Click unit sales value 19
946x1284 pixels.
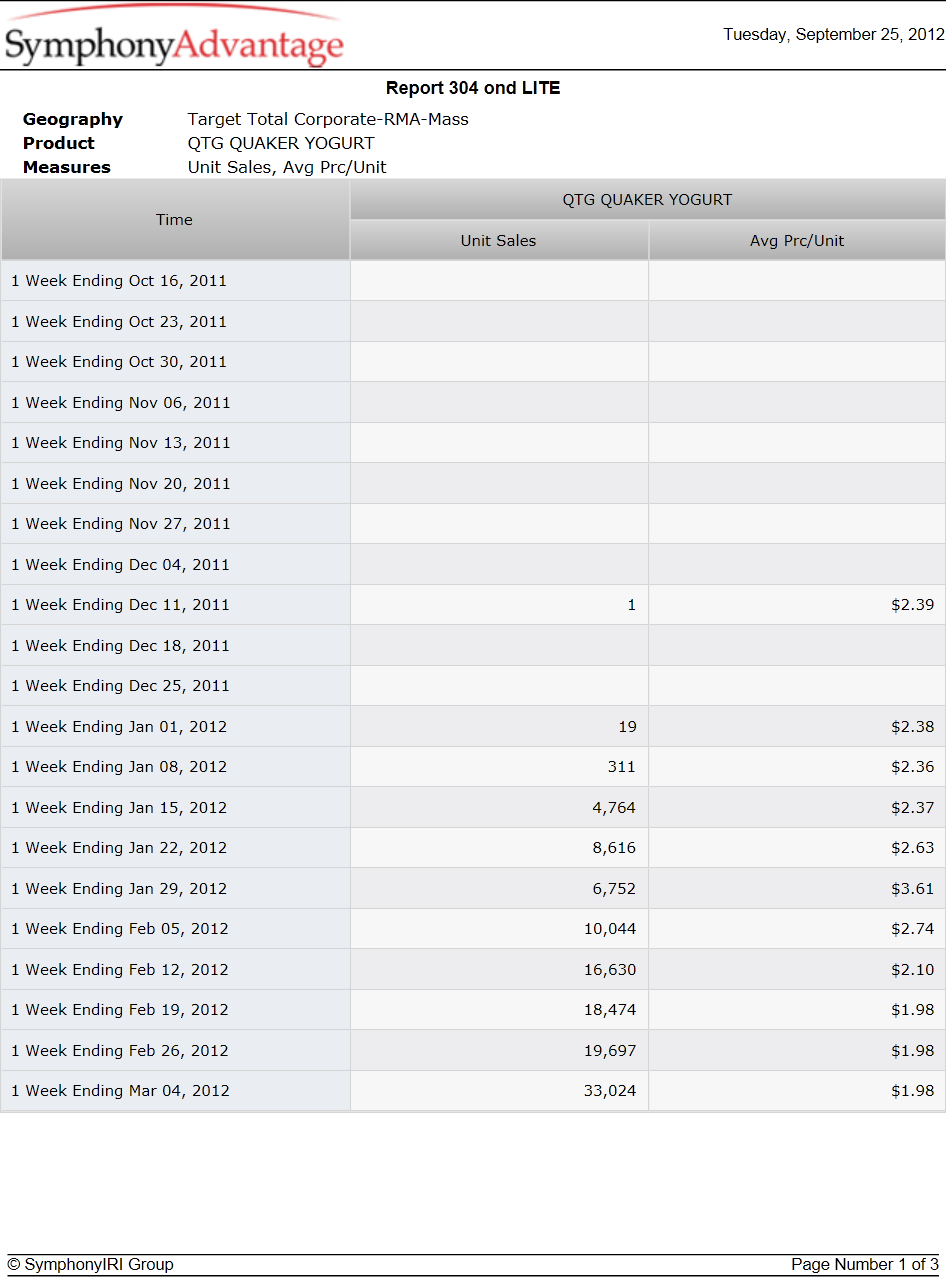coord(627,727)
